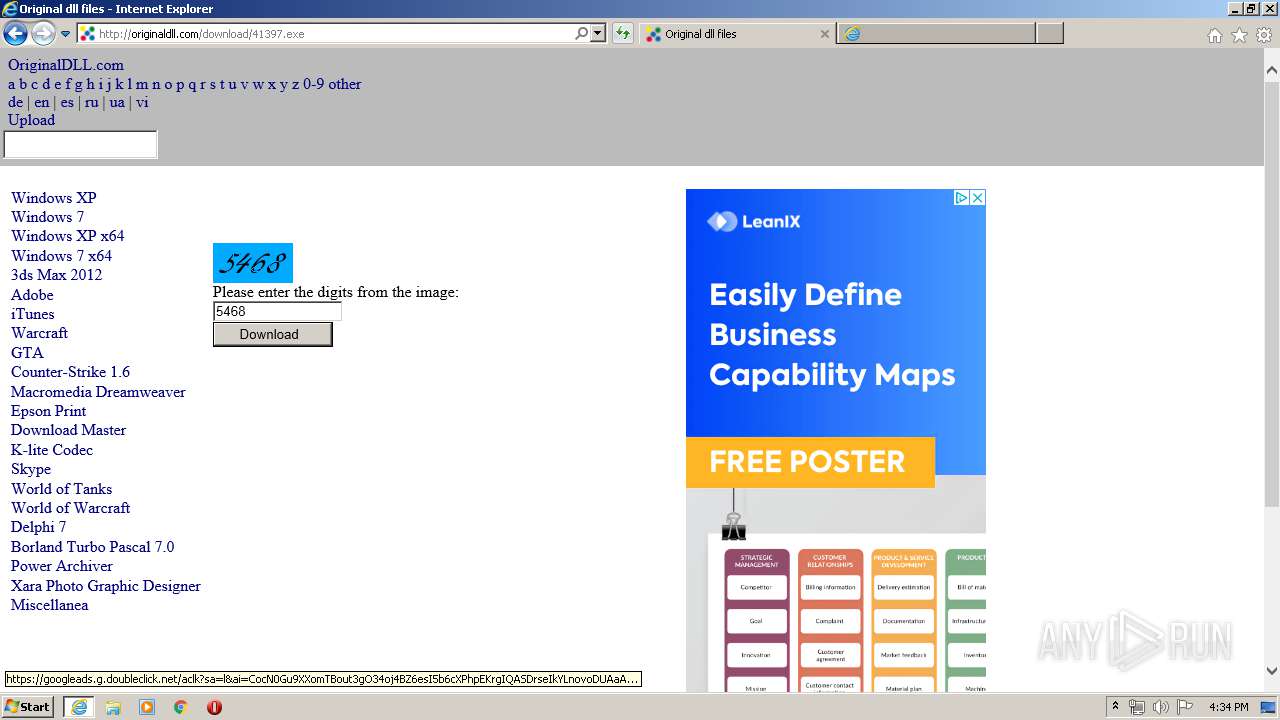Open the World of Tanks link
The image size is (1280, 720).
61,489
